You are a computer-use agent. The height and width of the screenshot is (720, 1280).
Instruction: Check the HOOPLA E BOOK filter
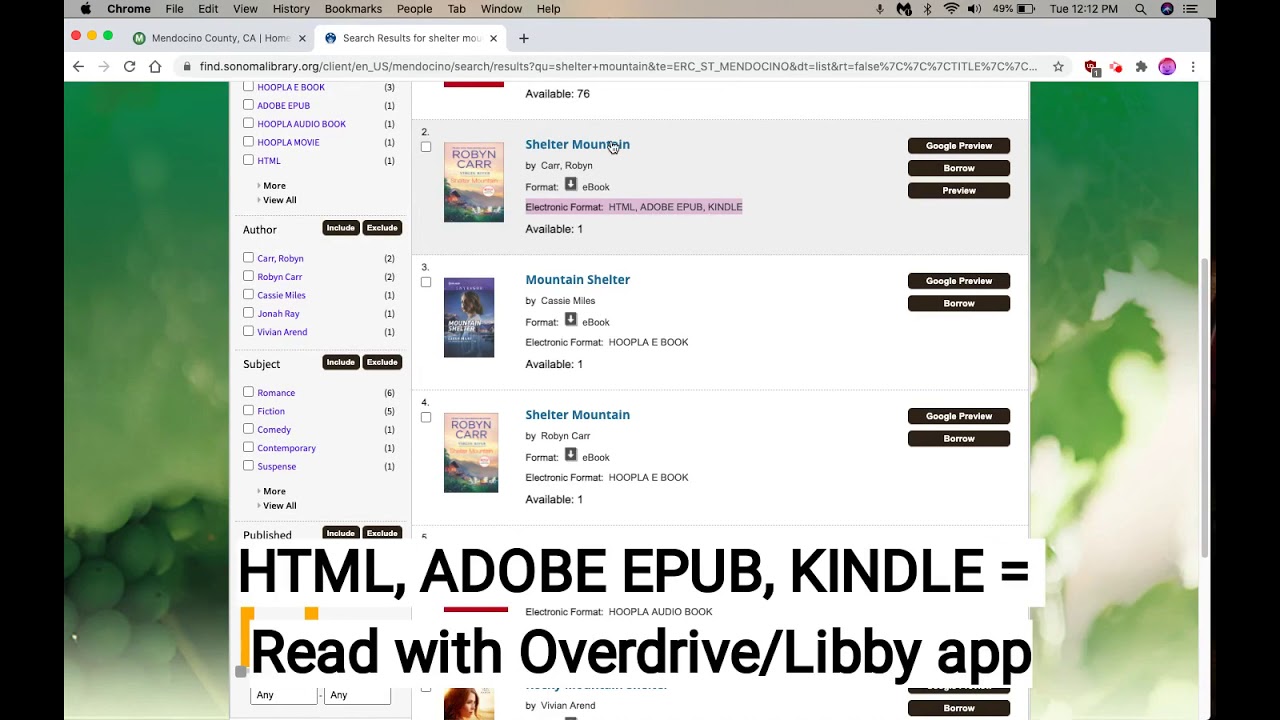point(248,87)
